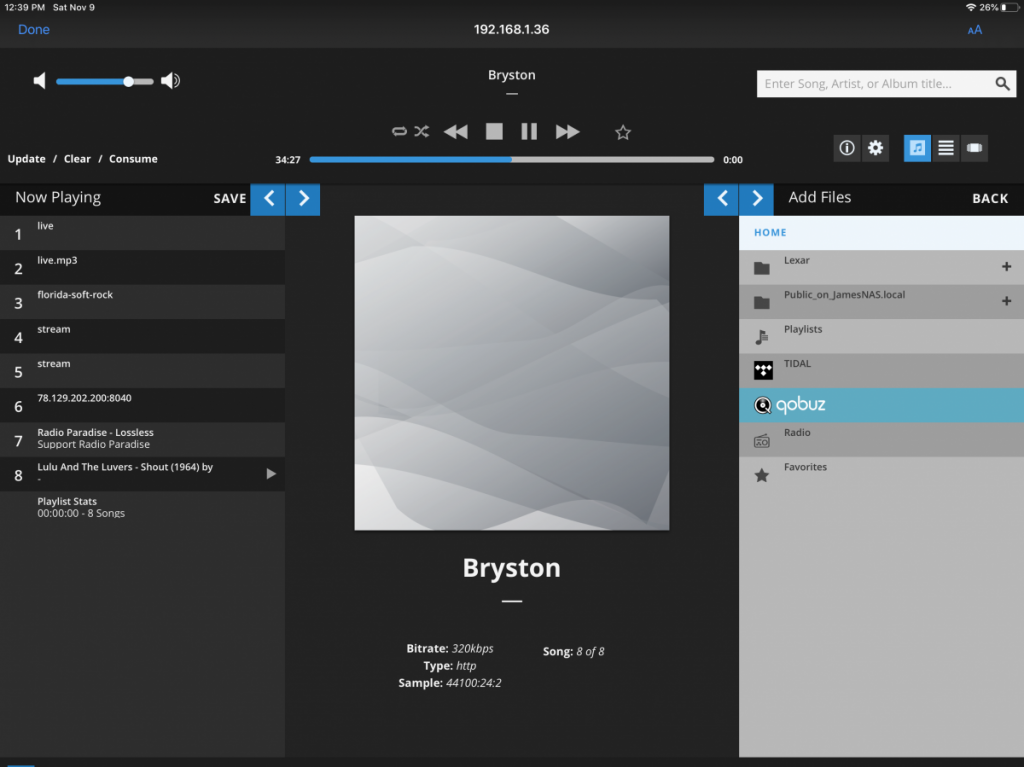Expand Now Playing panel with right chevron
Image resolution: width=1024 pixels, height=767 pixels.
point(303,199)
